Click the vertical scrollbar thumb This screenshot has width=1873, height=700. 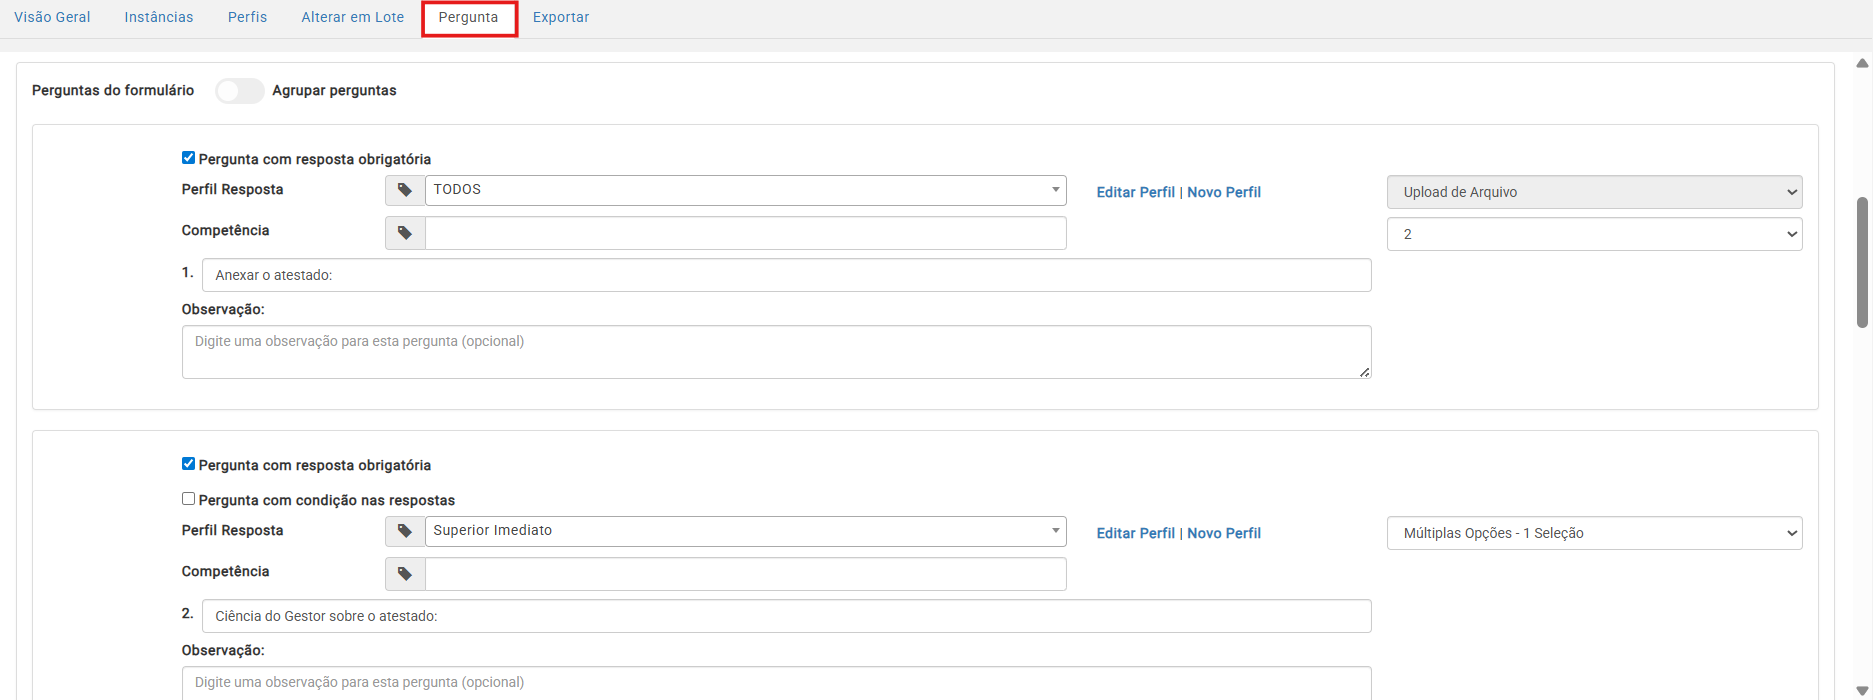[x=1862, y=262]
